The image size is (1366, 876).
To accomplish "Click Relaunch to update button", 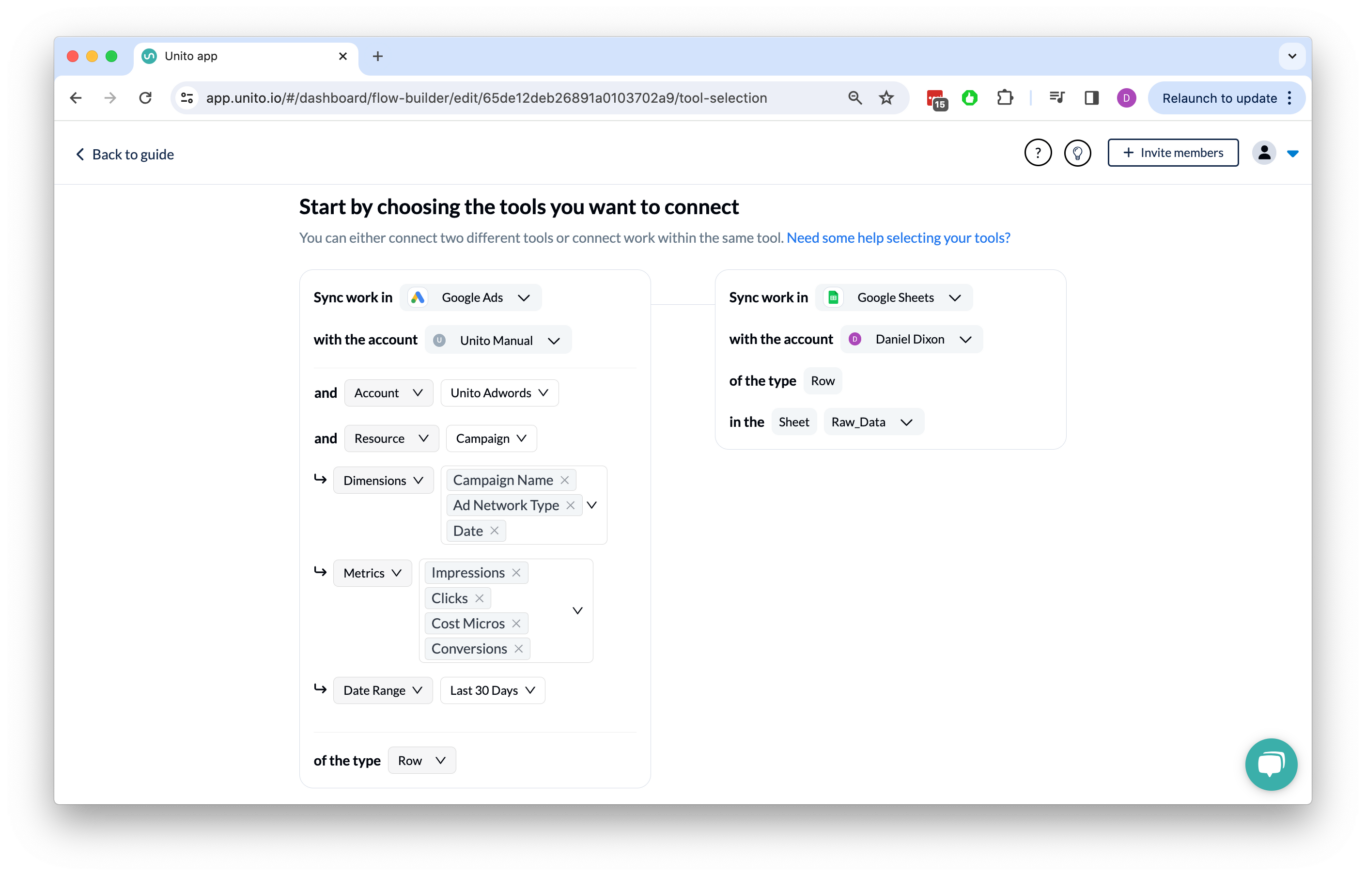I will (x=1220, y=98).
